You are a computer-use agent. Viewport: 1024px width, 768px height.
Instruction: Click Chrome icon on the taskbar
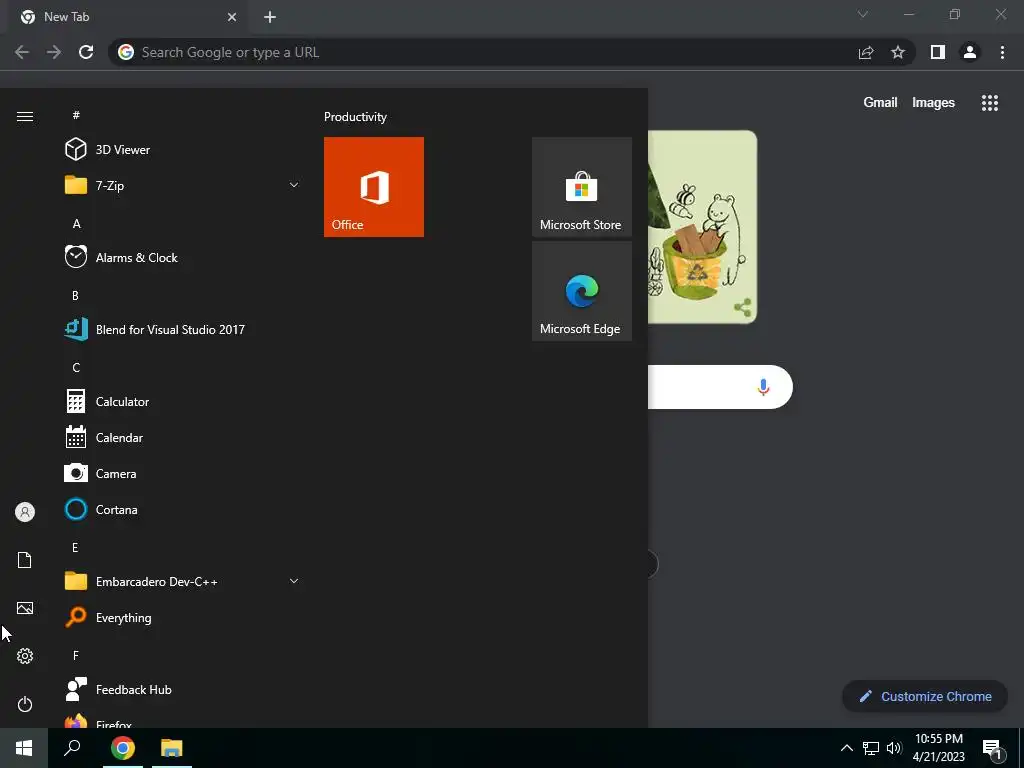[123, 748]
